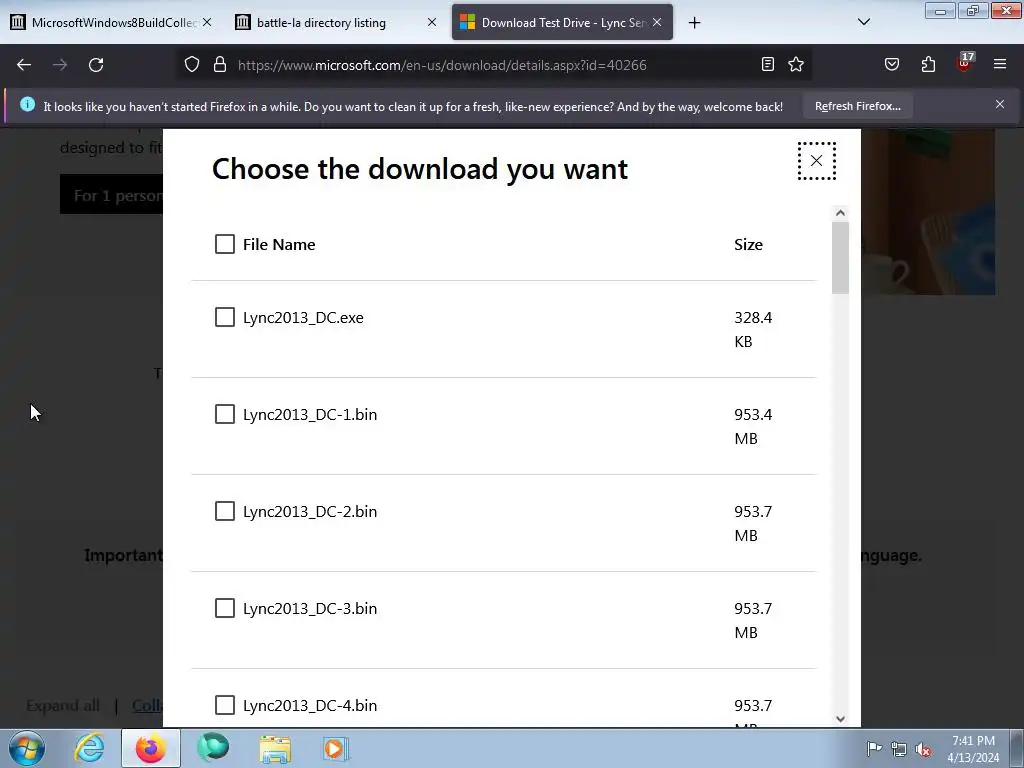Click Firefox taskbar icon

tap(151, 748)
